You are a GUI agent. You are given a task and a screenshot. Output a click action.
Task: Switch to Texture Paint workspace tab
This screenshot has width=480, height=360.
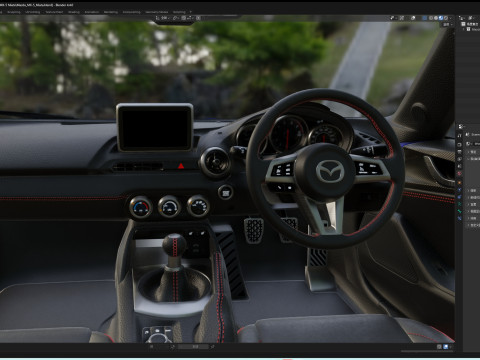[x=54, y=12]
